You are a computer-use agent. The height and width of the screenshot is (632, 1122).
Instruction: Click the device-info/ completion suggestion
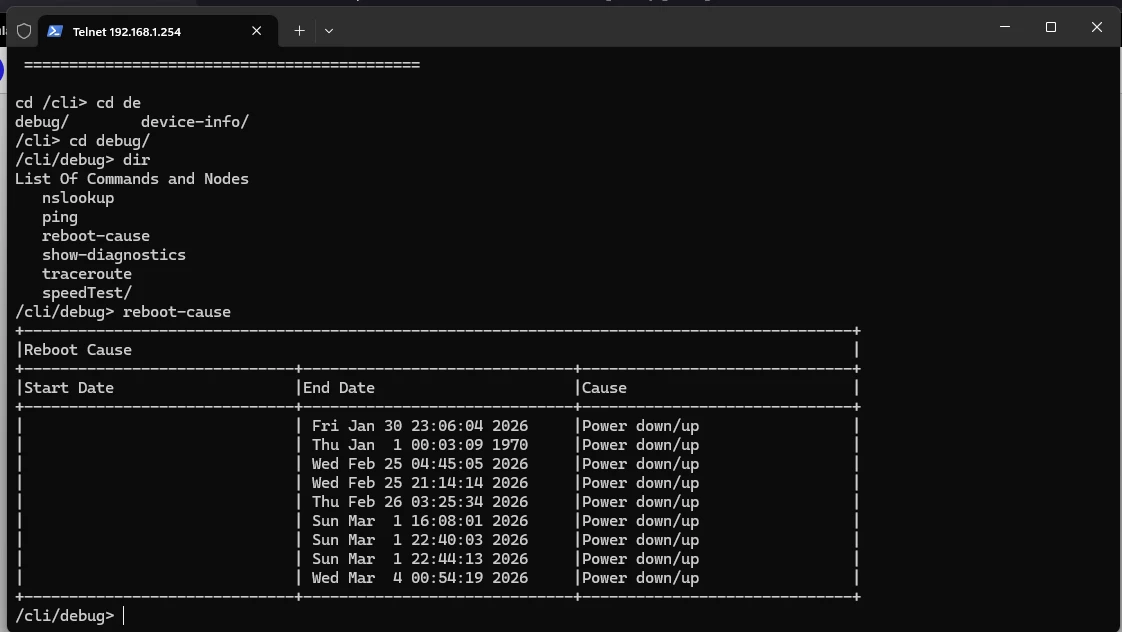(x=195, y=122)
